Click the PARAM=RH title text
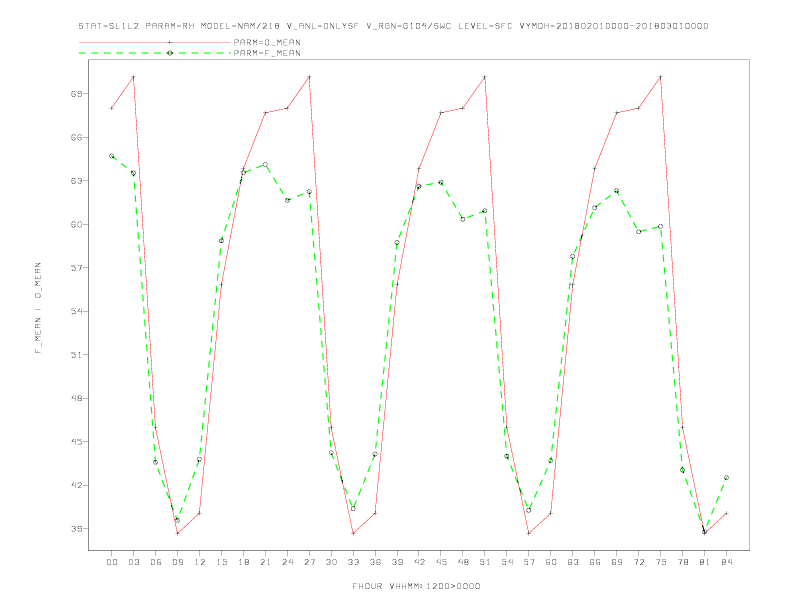The image size is (792, 612). click(170, 26)
